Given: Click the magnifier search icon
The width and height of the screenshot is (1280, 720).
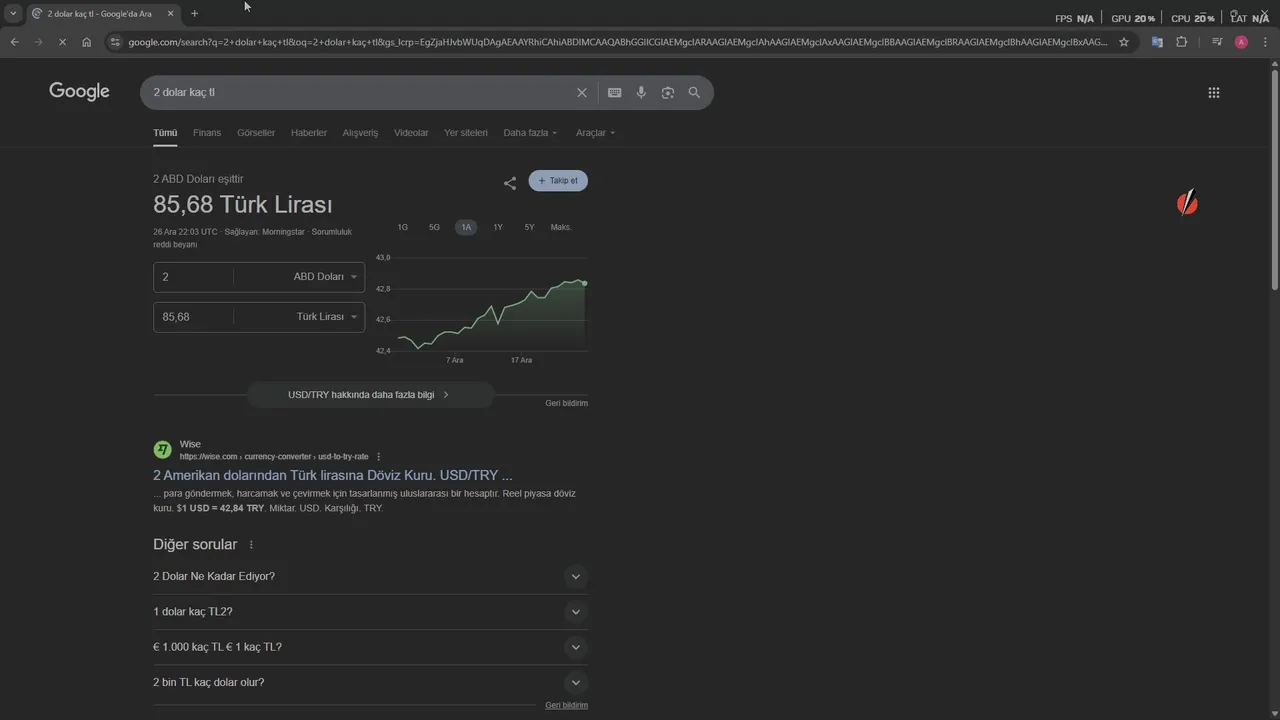Looking at the screenshot, I should point(694,92).
